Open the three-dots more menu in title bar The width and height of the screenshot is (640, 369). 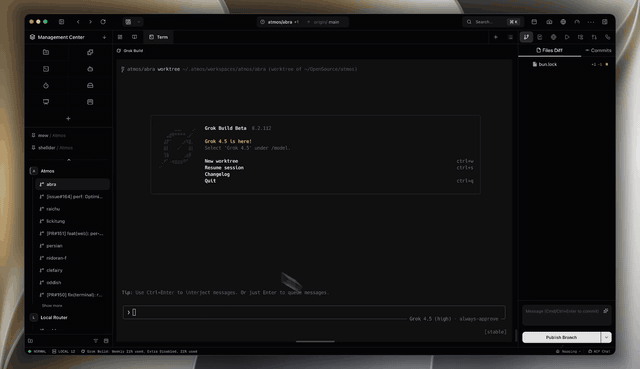[x=591, y=22]
